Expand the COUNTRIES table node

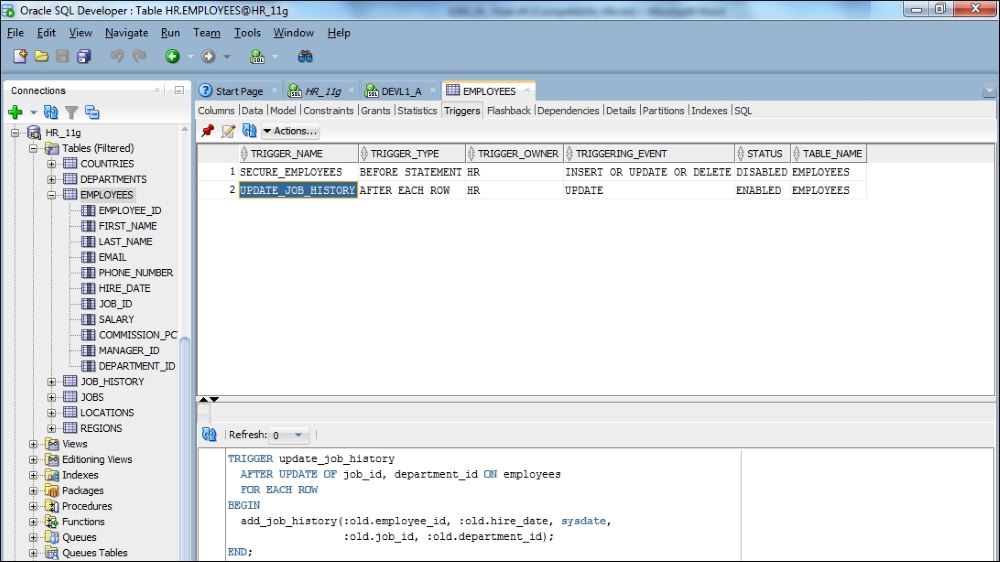pyautogui.click(x=52, y=164)
